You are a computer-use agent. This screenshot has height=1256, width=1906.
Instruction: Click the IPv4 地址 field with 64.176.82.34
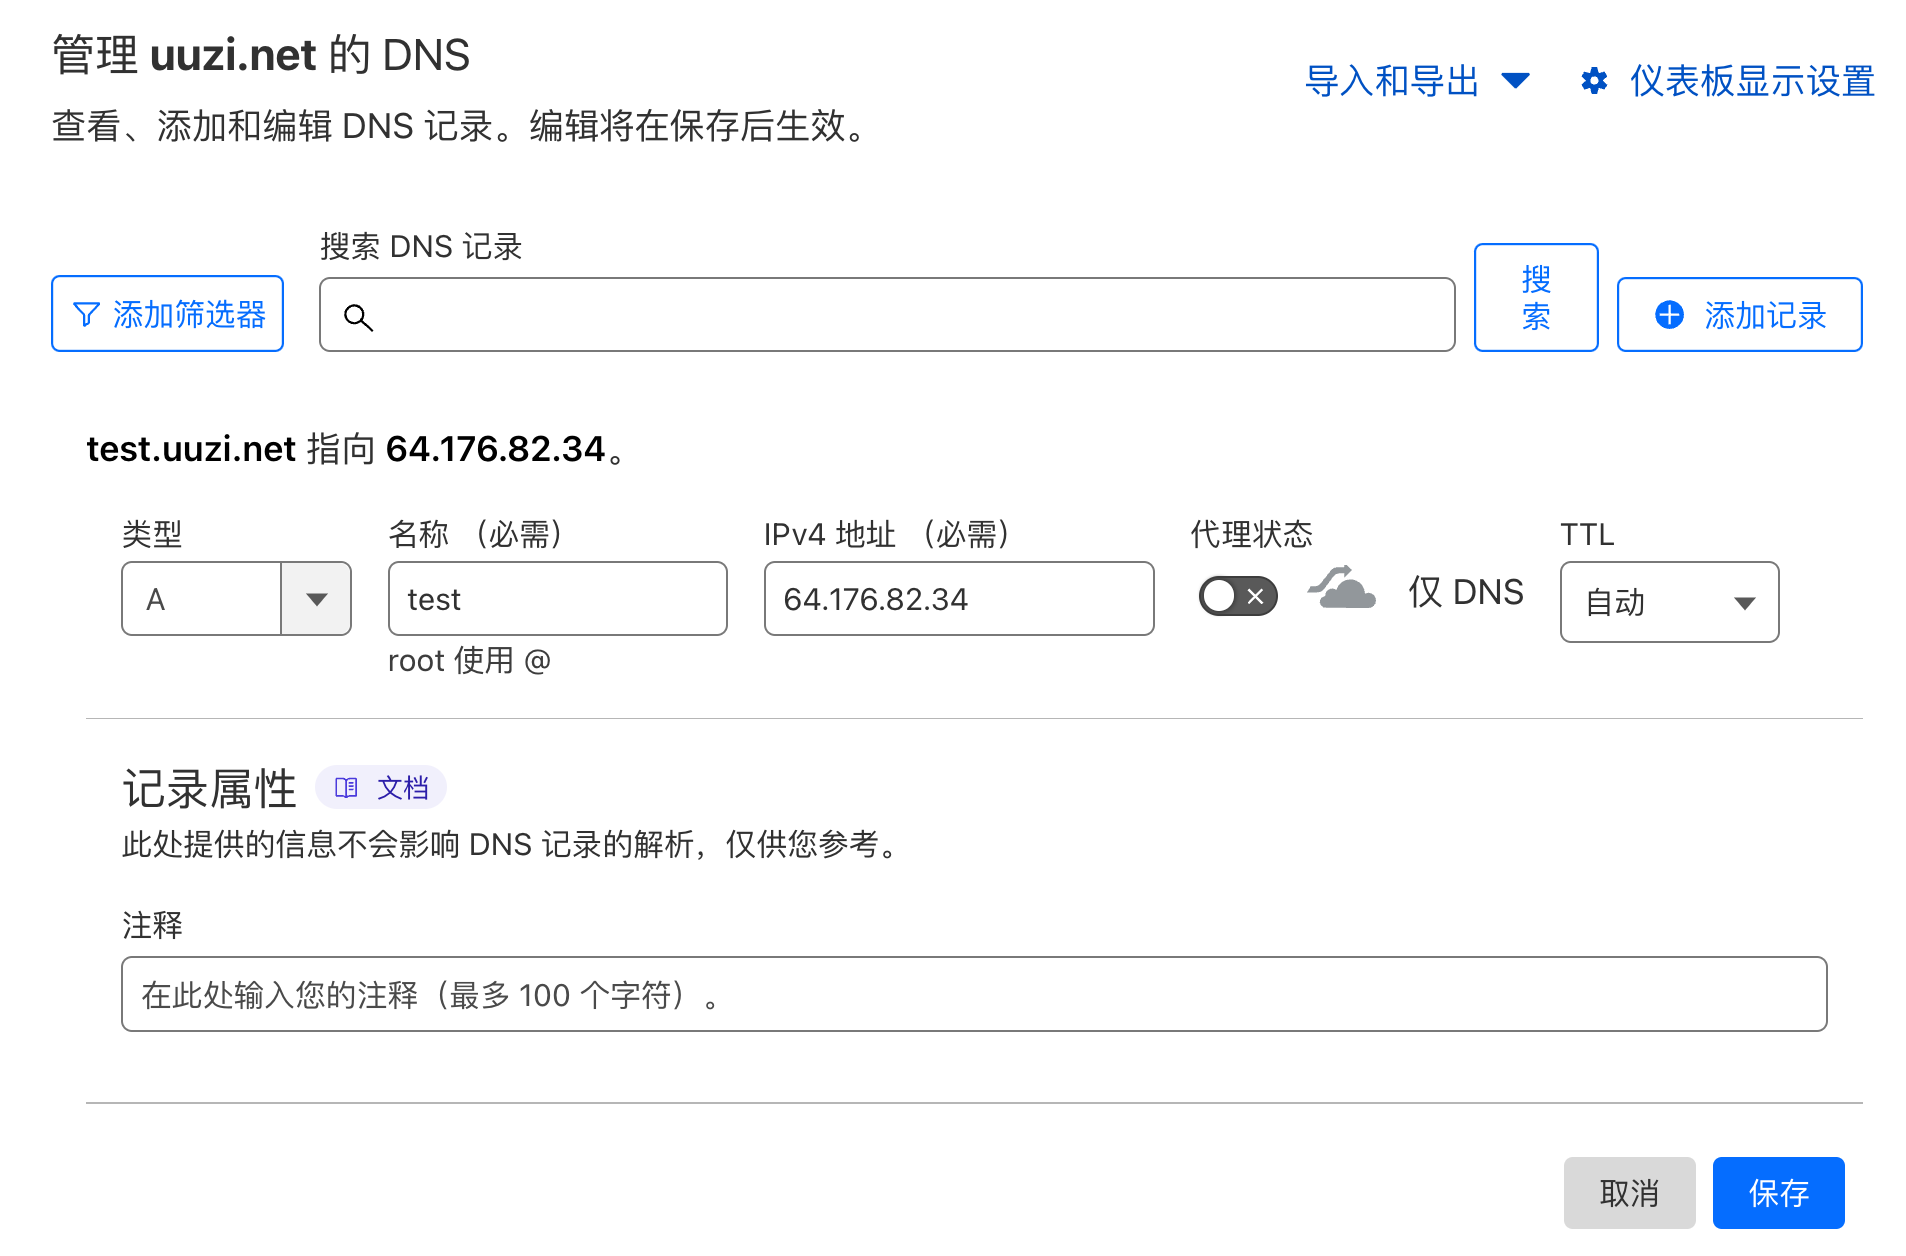[x=959, y=599]
